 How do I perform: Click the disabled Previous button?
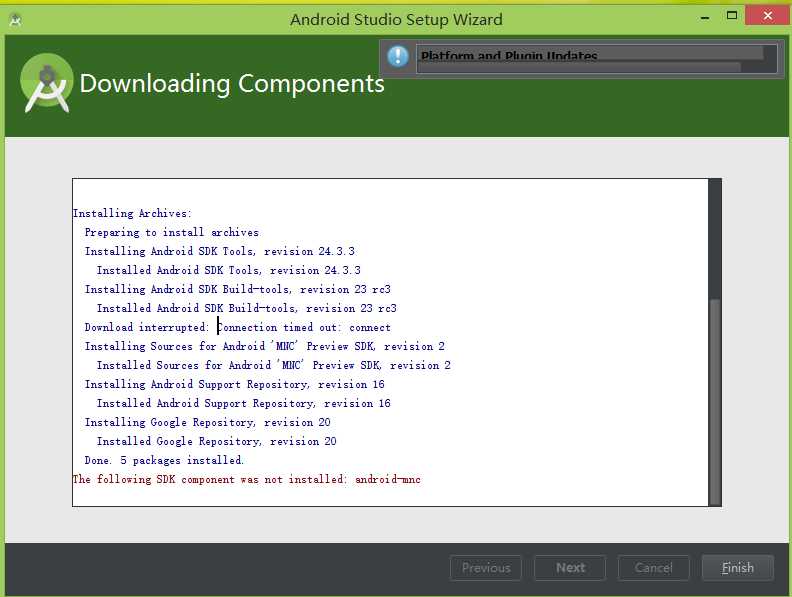pyautogui.click(x=486, y=568)
